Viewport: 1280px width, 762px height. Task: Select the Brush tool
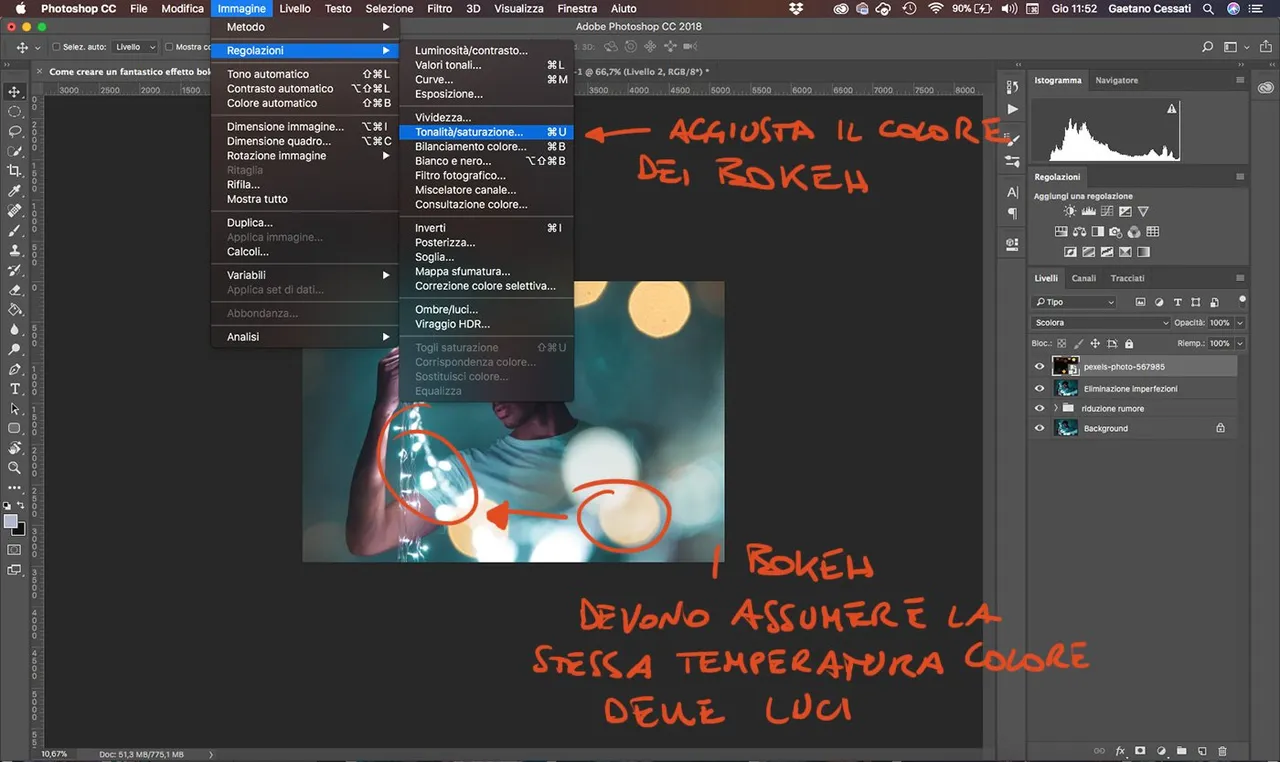coord(15,230)
